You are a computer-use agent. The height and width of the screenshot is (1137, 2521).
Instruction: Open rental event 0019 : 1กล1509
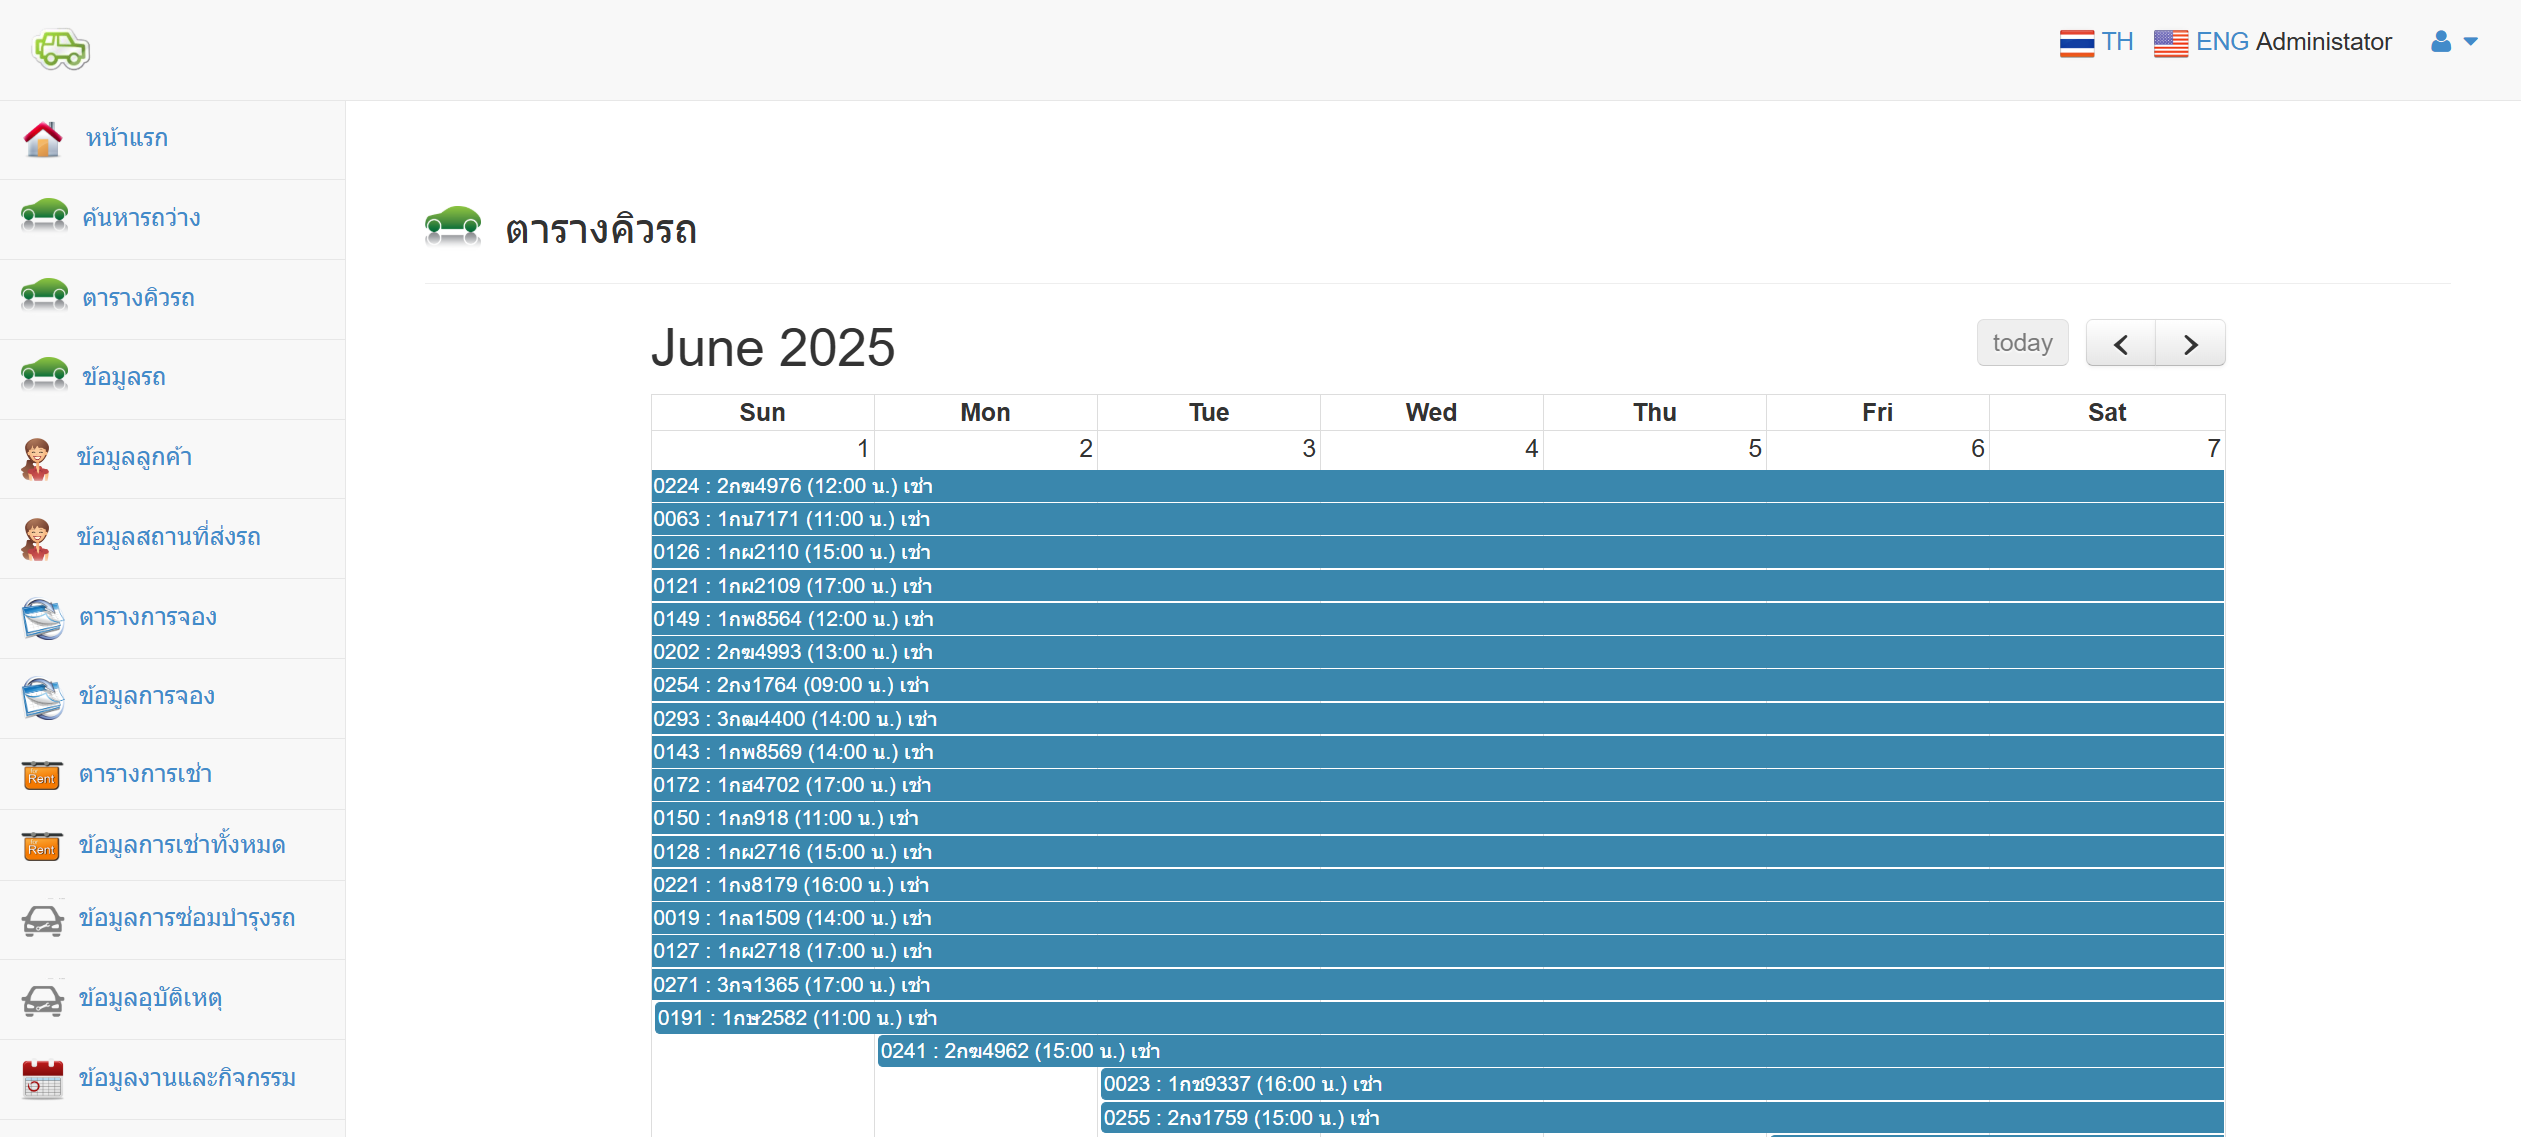coord(1438,918)
